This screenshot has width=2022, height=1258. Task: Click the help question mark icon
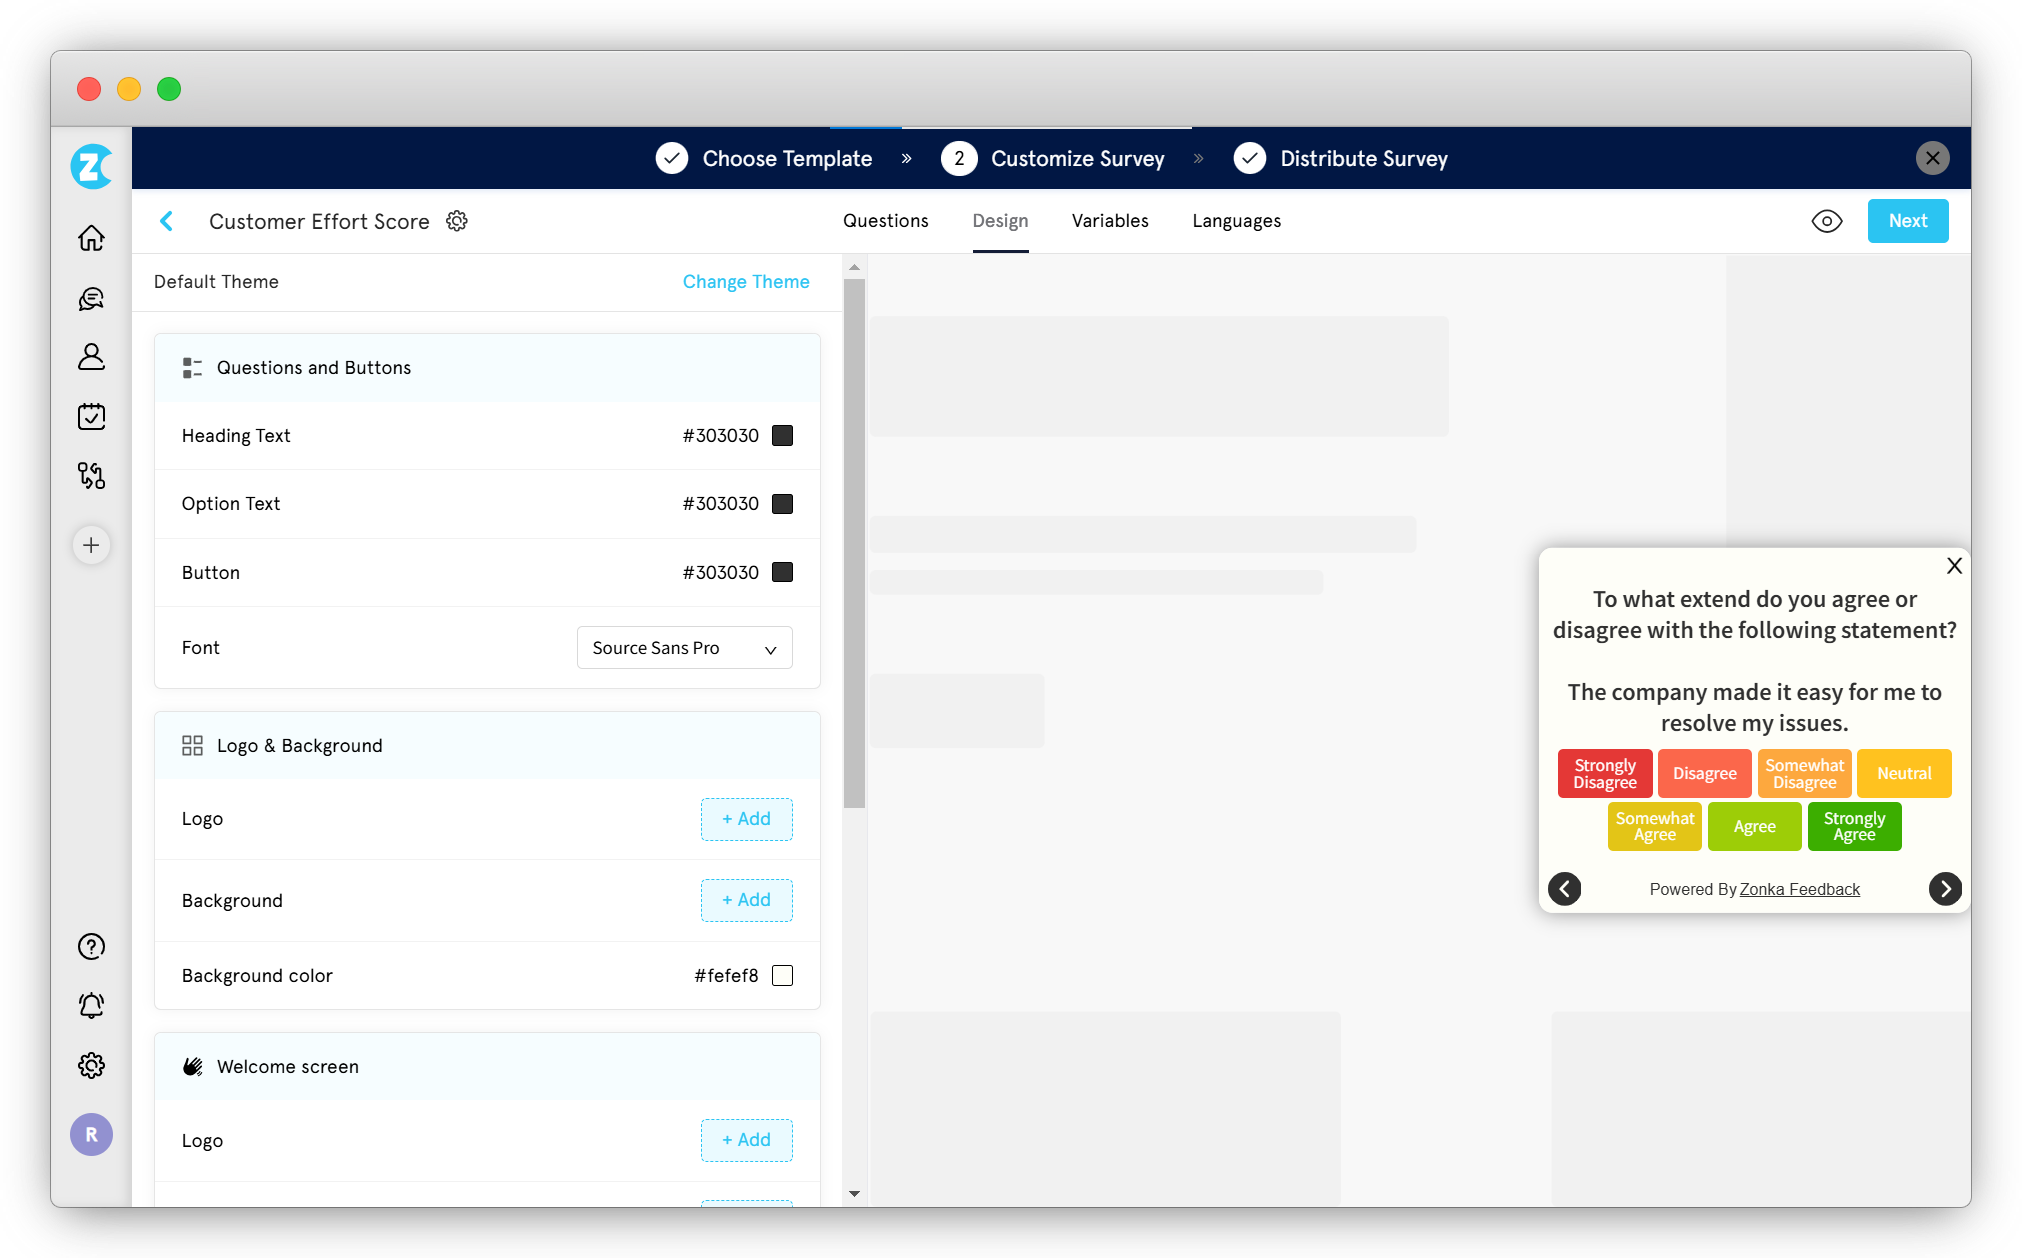pos(91,946)
